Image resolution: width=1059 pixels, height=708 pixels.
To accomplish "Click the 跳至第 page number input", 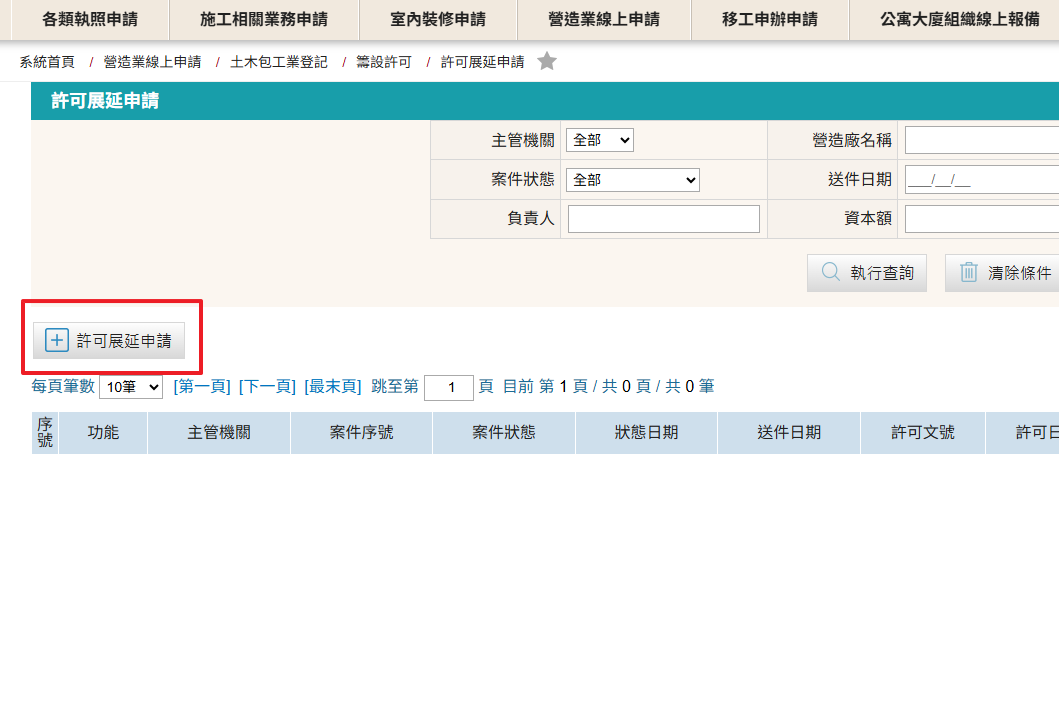I will [x=449, y=388].
